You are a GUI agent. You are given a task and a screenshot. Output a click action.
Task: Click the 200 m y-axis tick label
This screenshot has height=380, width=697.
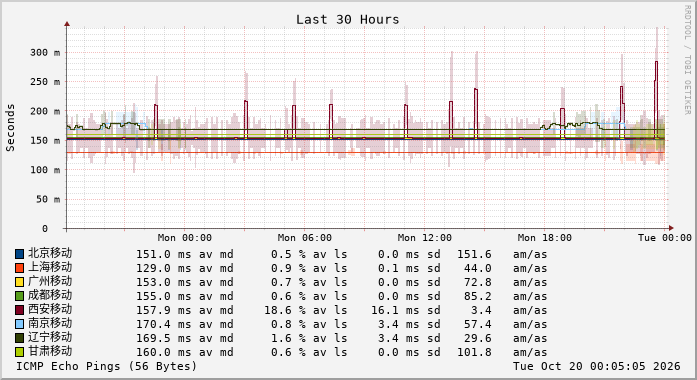tap(45, 111)
